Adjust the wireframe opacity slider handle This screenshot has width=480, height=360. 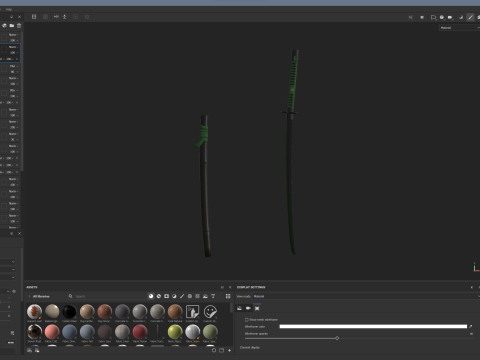tap(337, 338)
